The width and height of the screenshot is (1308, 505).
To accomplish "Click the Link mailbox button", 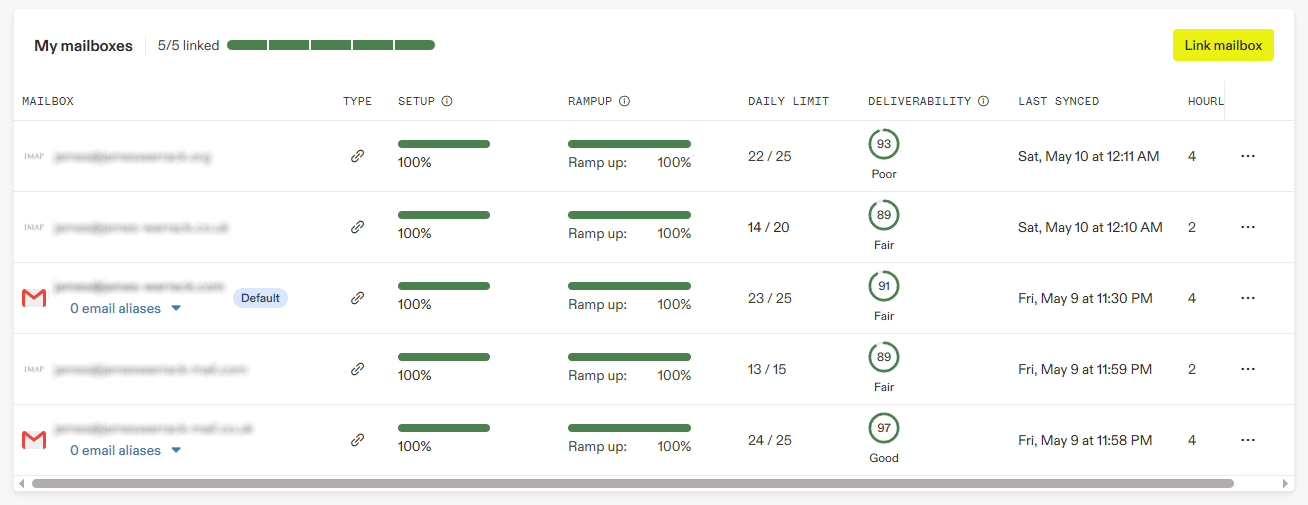I will (1223, 45).
